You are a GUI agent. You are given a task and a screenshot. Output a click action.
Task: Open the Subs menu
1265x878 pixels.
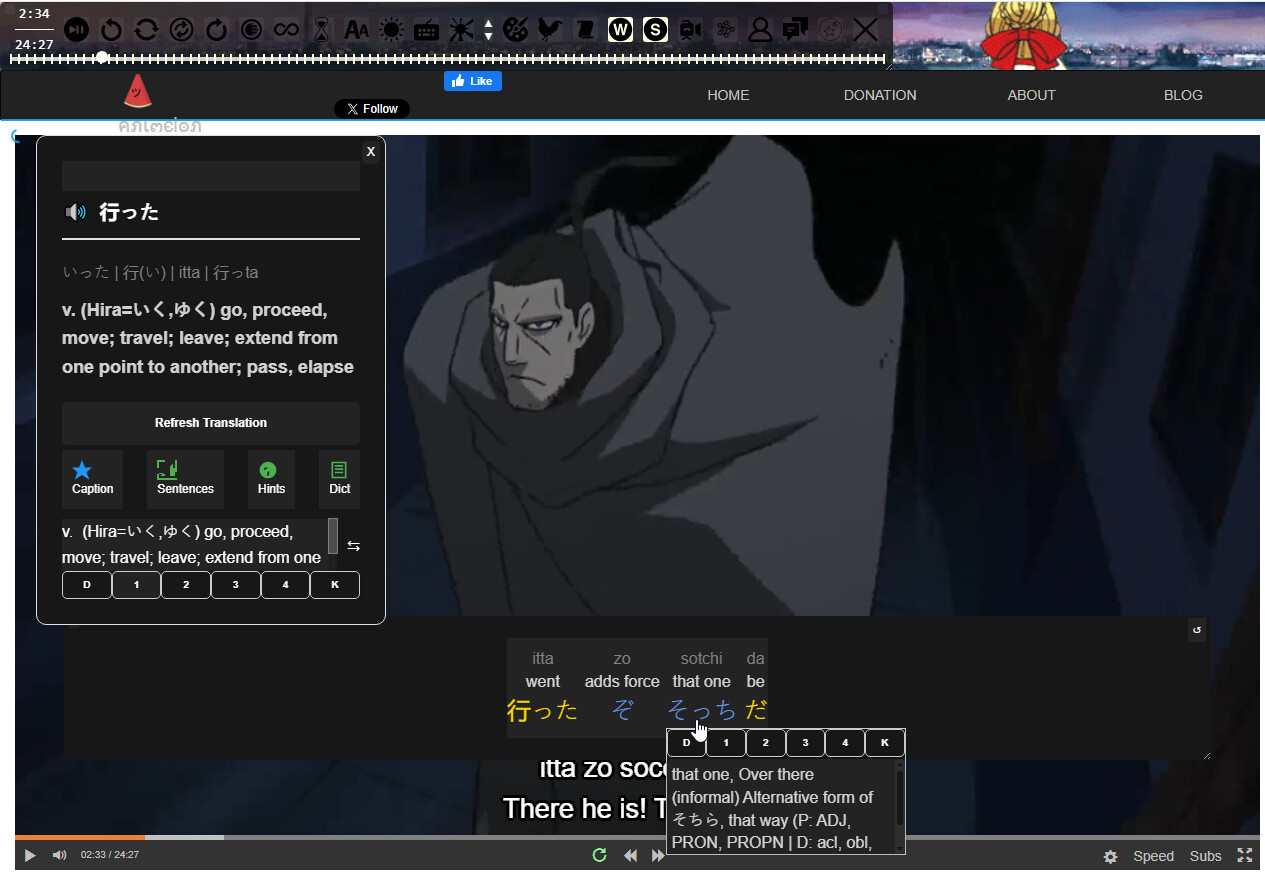click(x=1206, y=856)
